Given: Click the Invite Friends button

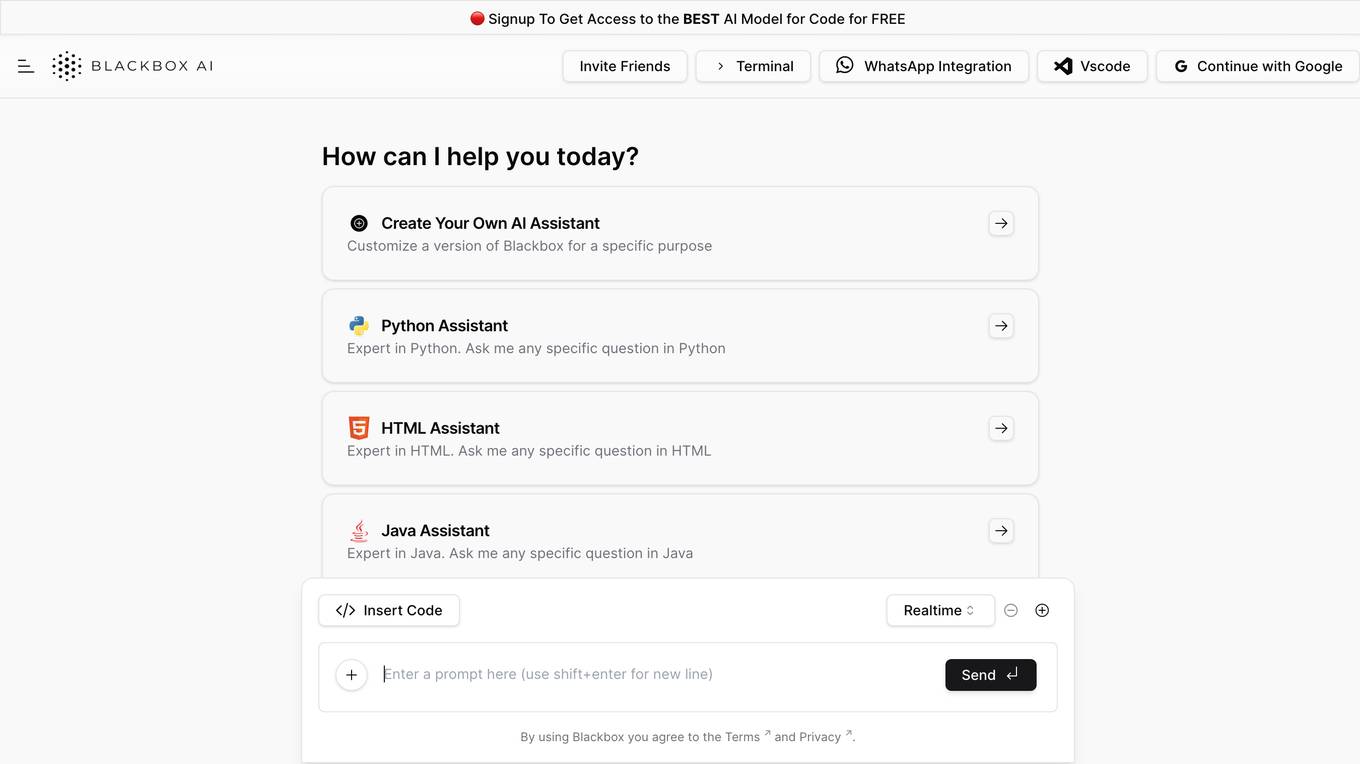Looking at the screenshot, I should 625,66.
